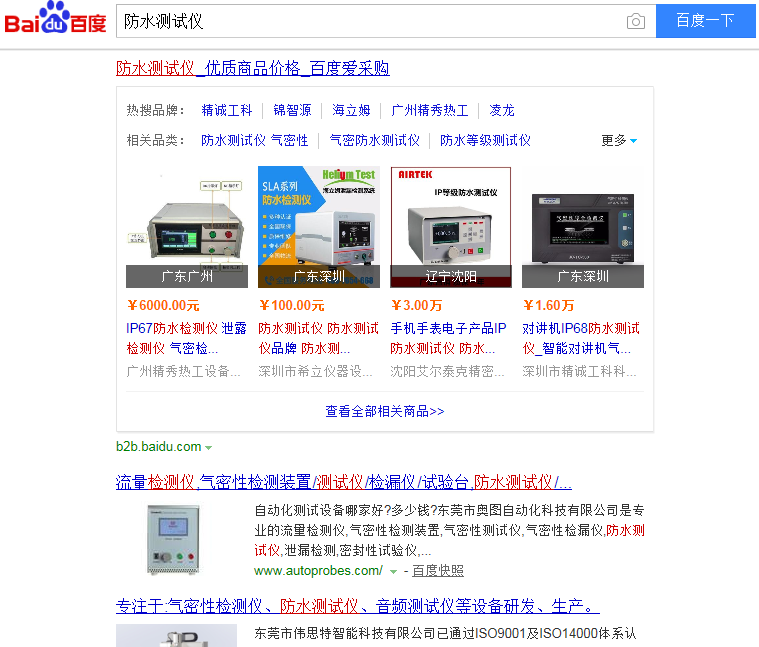Click the 热搜品牌 label
Screen dimensions: 759x647
pos(155,110)
